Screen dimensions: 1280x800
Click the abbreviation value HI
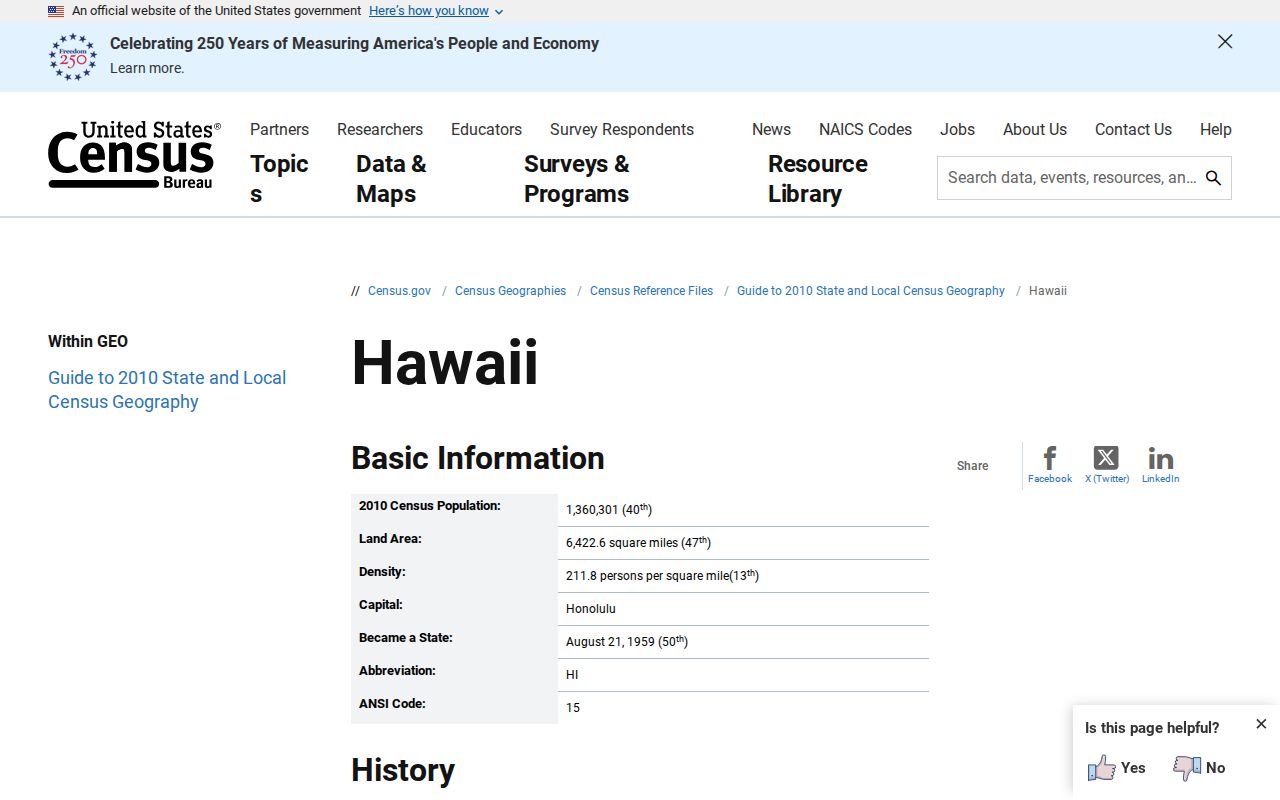[x=572, y=675]
